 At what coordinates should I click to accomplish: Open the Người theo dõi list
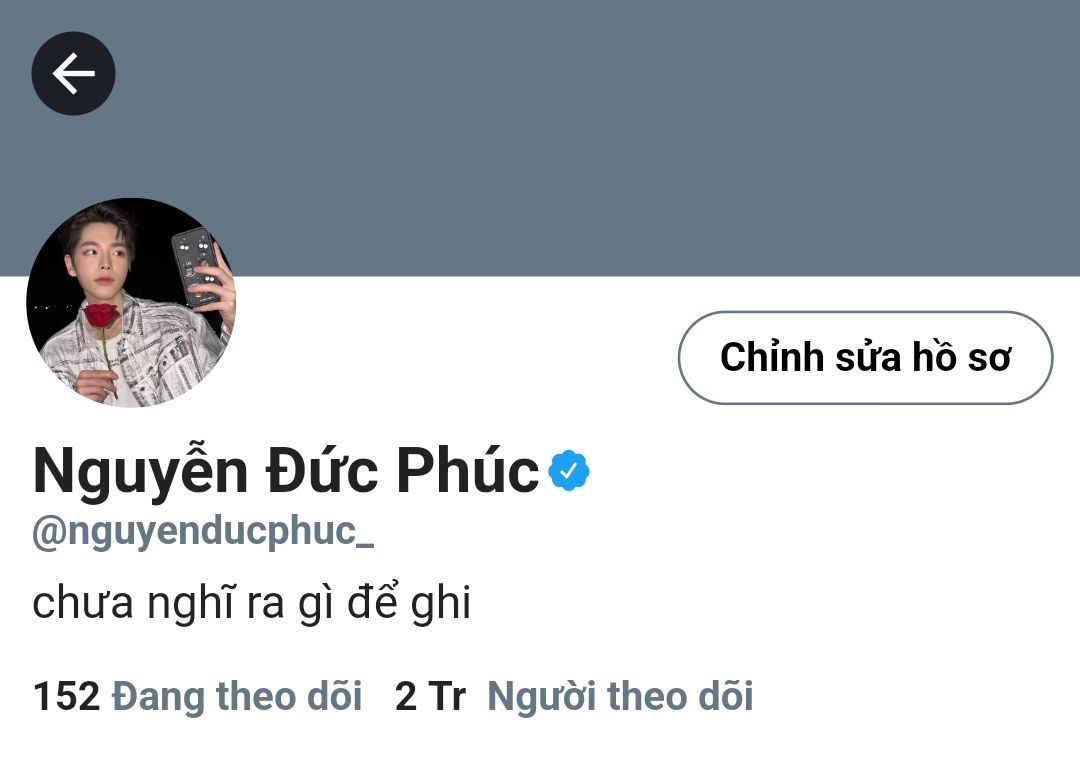(x=620, y=696)
